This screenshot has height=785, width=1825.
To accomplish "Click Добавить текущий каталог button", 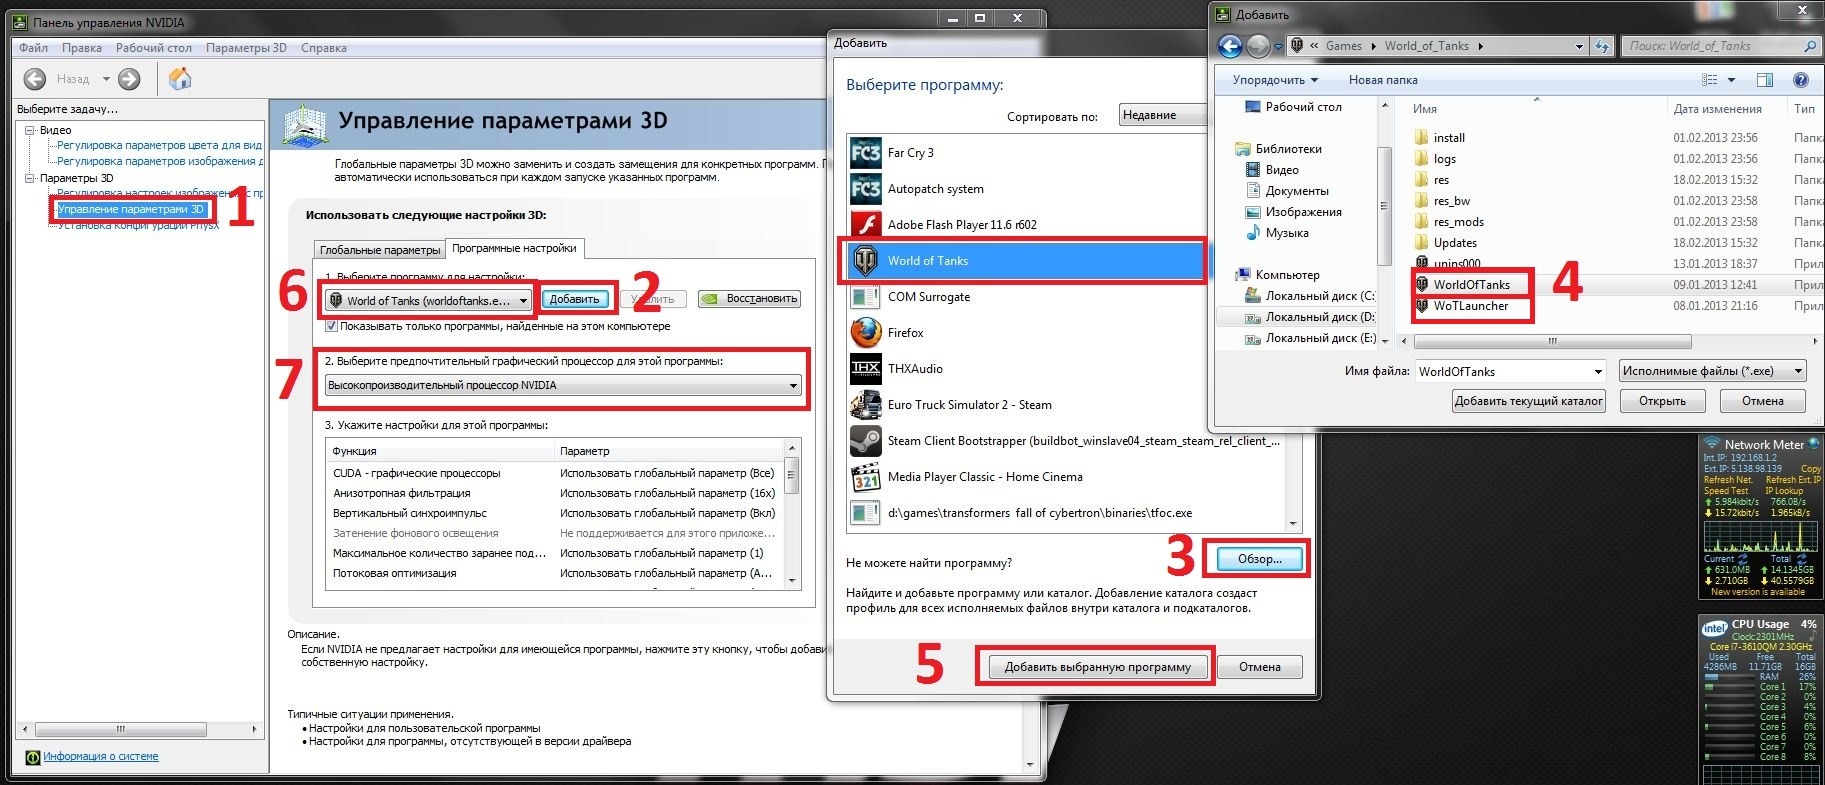I will (1529, 401).
